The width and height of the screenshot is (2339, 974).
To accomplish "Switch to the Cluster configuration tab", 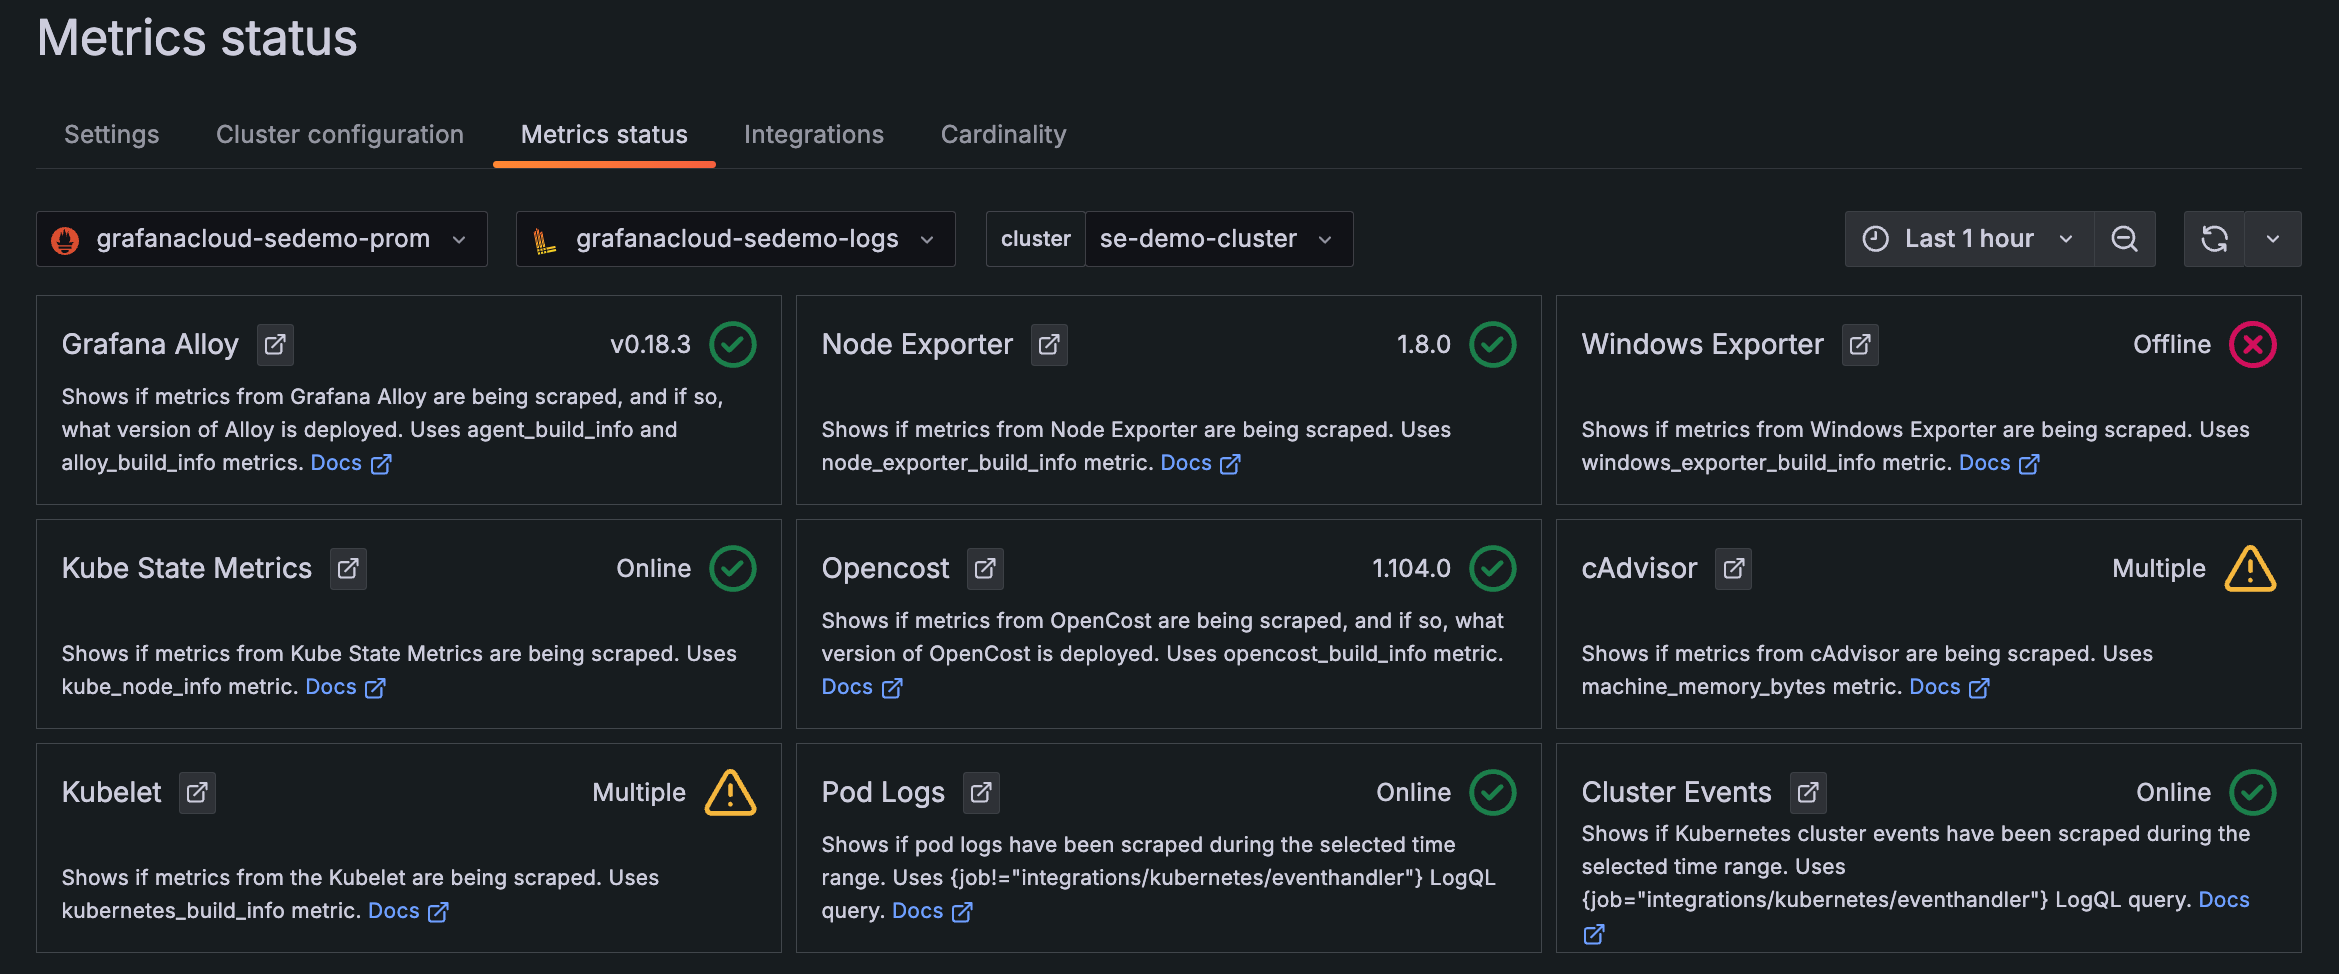I will 340,135.
